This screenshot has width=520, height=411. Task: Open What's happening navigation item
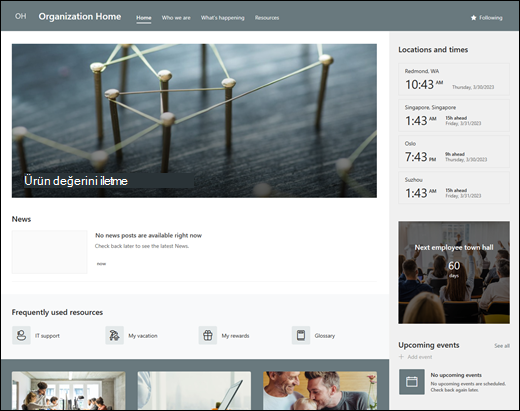223,18
